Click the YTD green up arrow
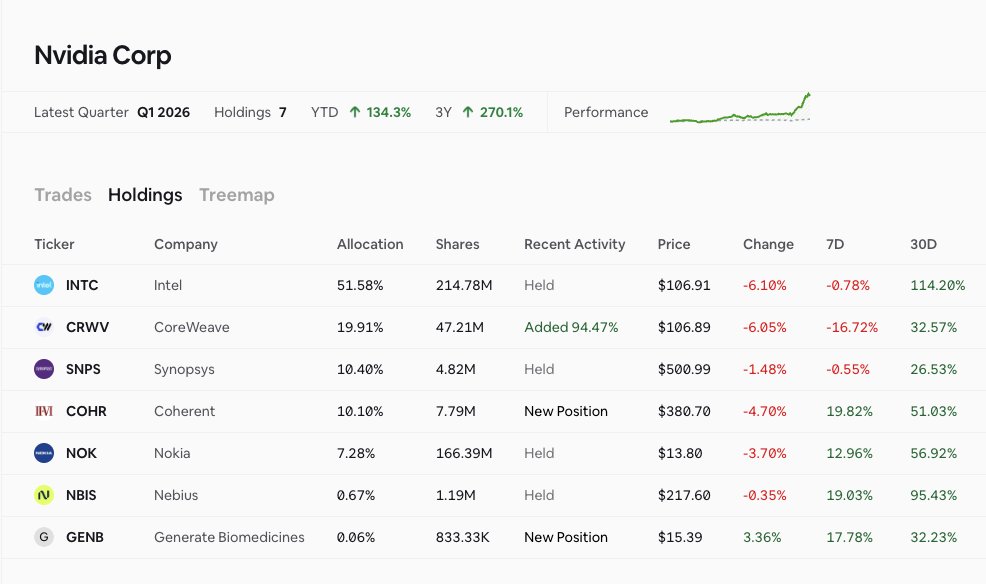The width and height of the screenshot is (986, 584). 355,112
